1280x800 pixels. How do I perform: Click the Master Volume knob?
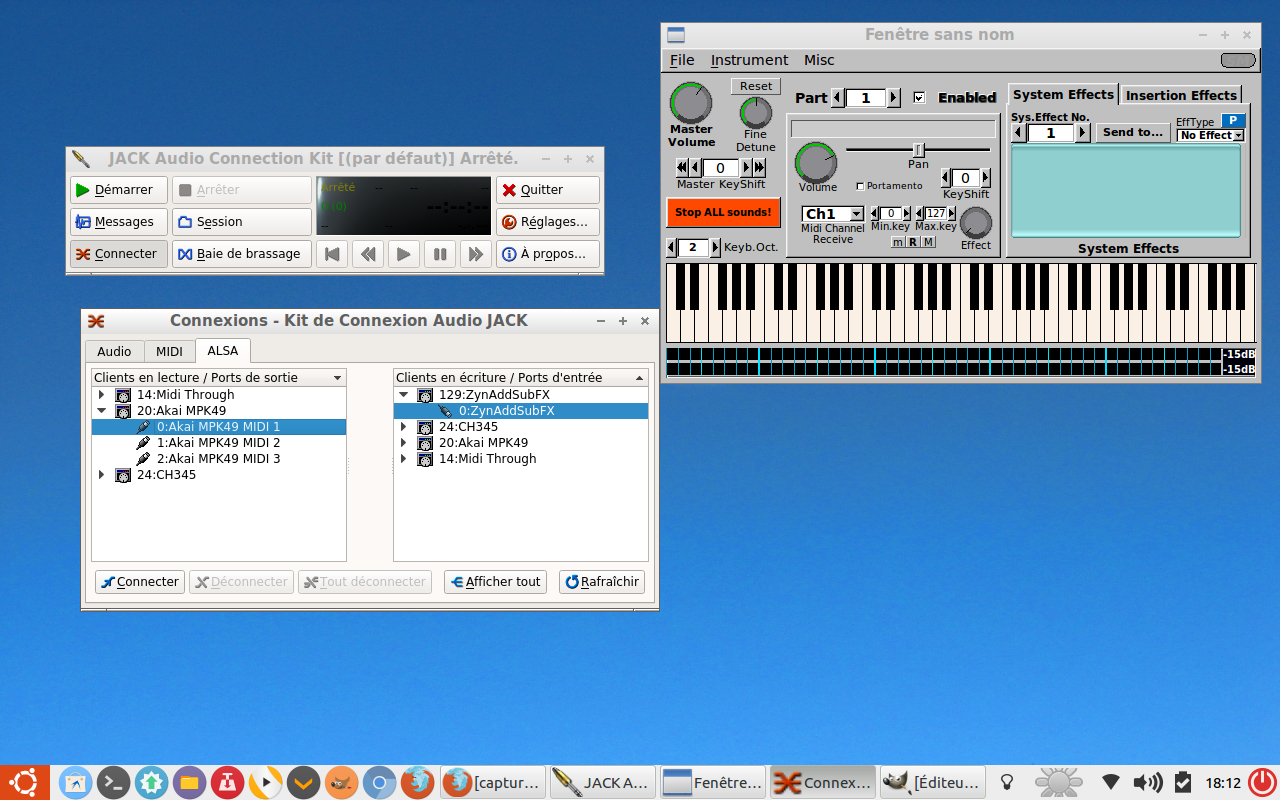pyautogui.click(x=690, y=102)
